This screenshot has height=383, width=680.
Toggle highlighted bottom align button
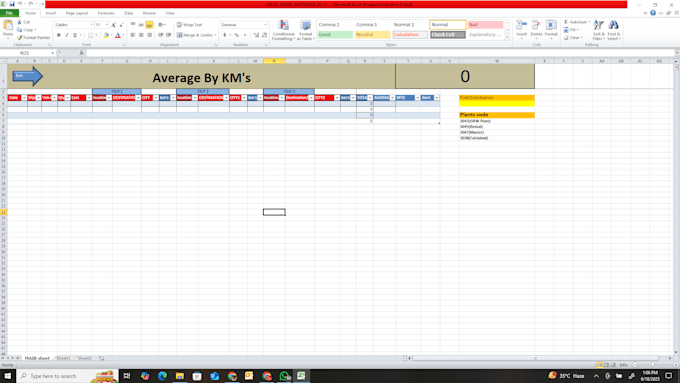pyautogui.click(x=149, y=25)
